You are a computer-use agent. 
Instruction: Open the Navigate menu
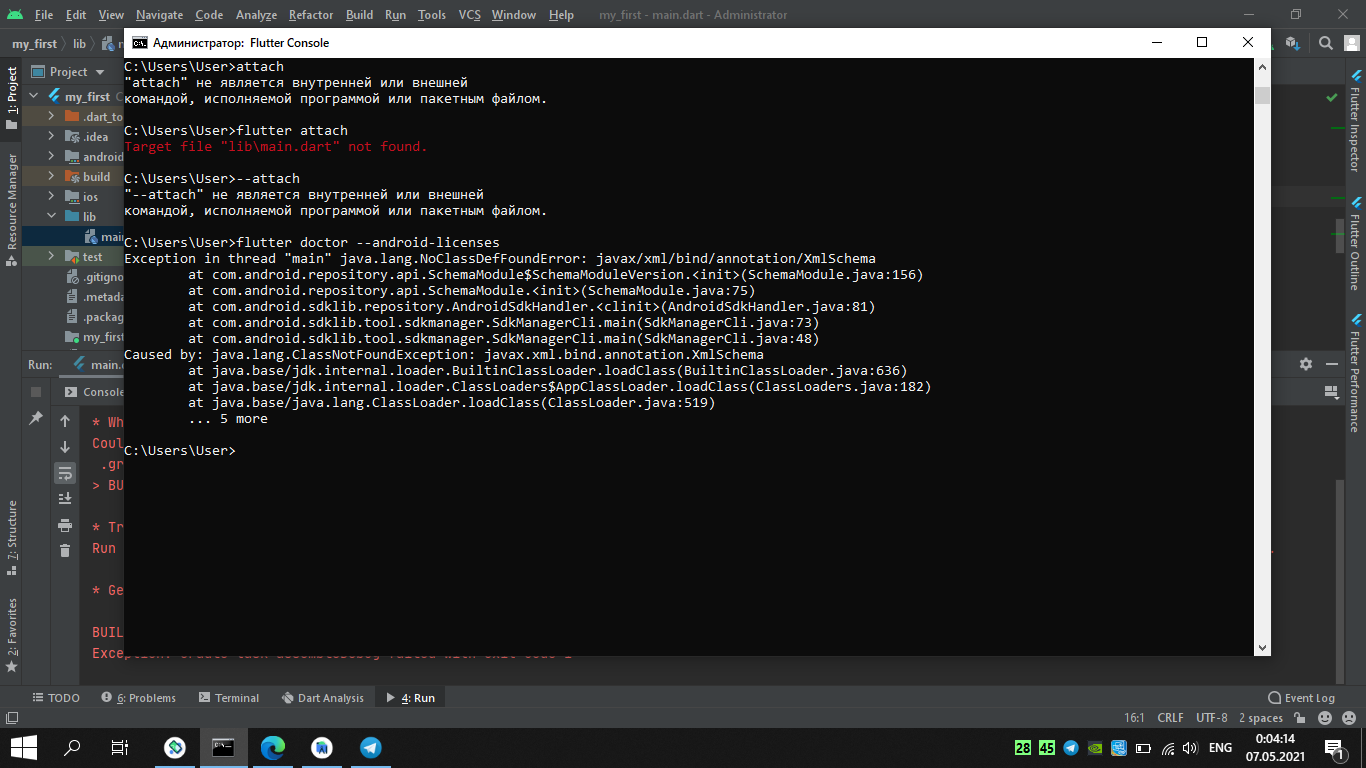point(159,15)
